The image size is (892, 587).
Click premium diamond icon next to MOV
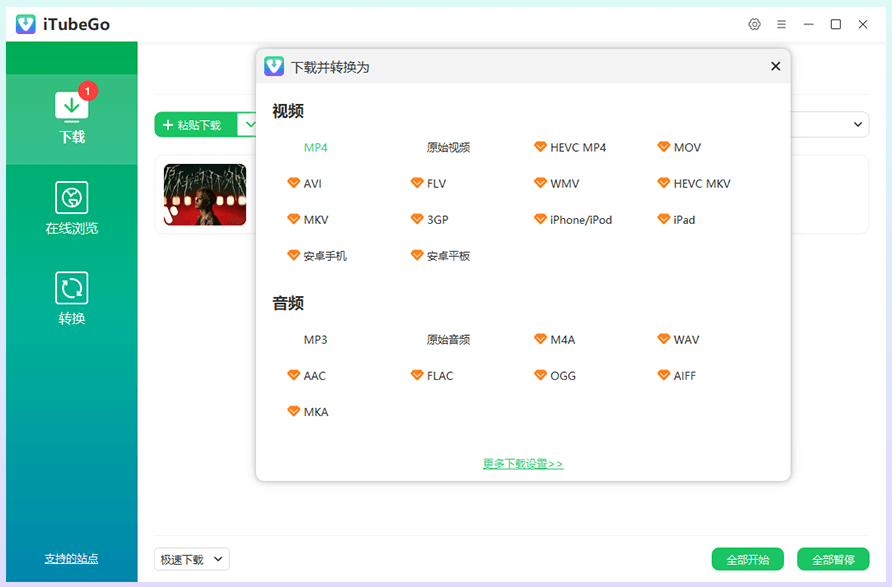pyautogui.click(x=664, y=147)
